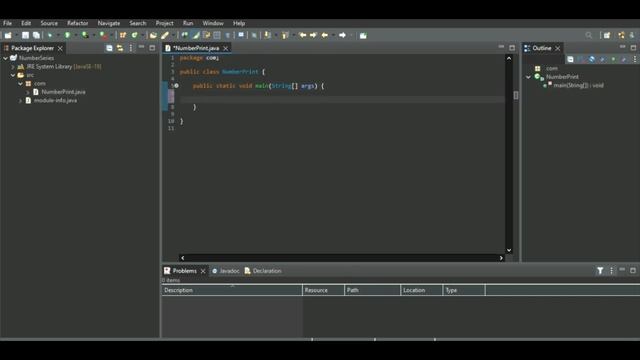Image resolution: width=640 pixels, height=360 pixels.
Task: Click the New file wizard icon
Action: 8,36
